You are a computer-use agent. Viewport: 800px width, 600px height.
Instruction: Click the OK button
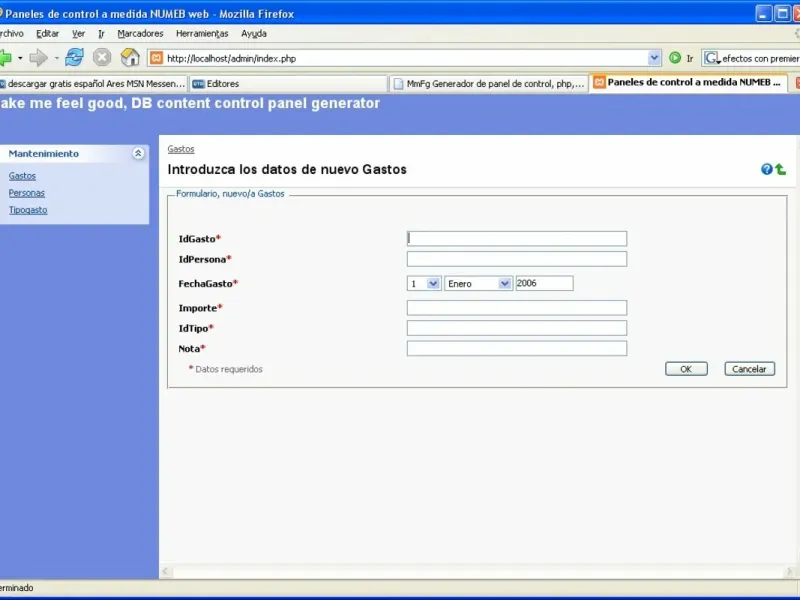click(x=686, y=369)
